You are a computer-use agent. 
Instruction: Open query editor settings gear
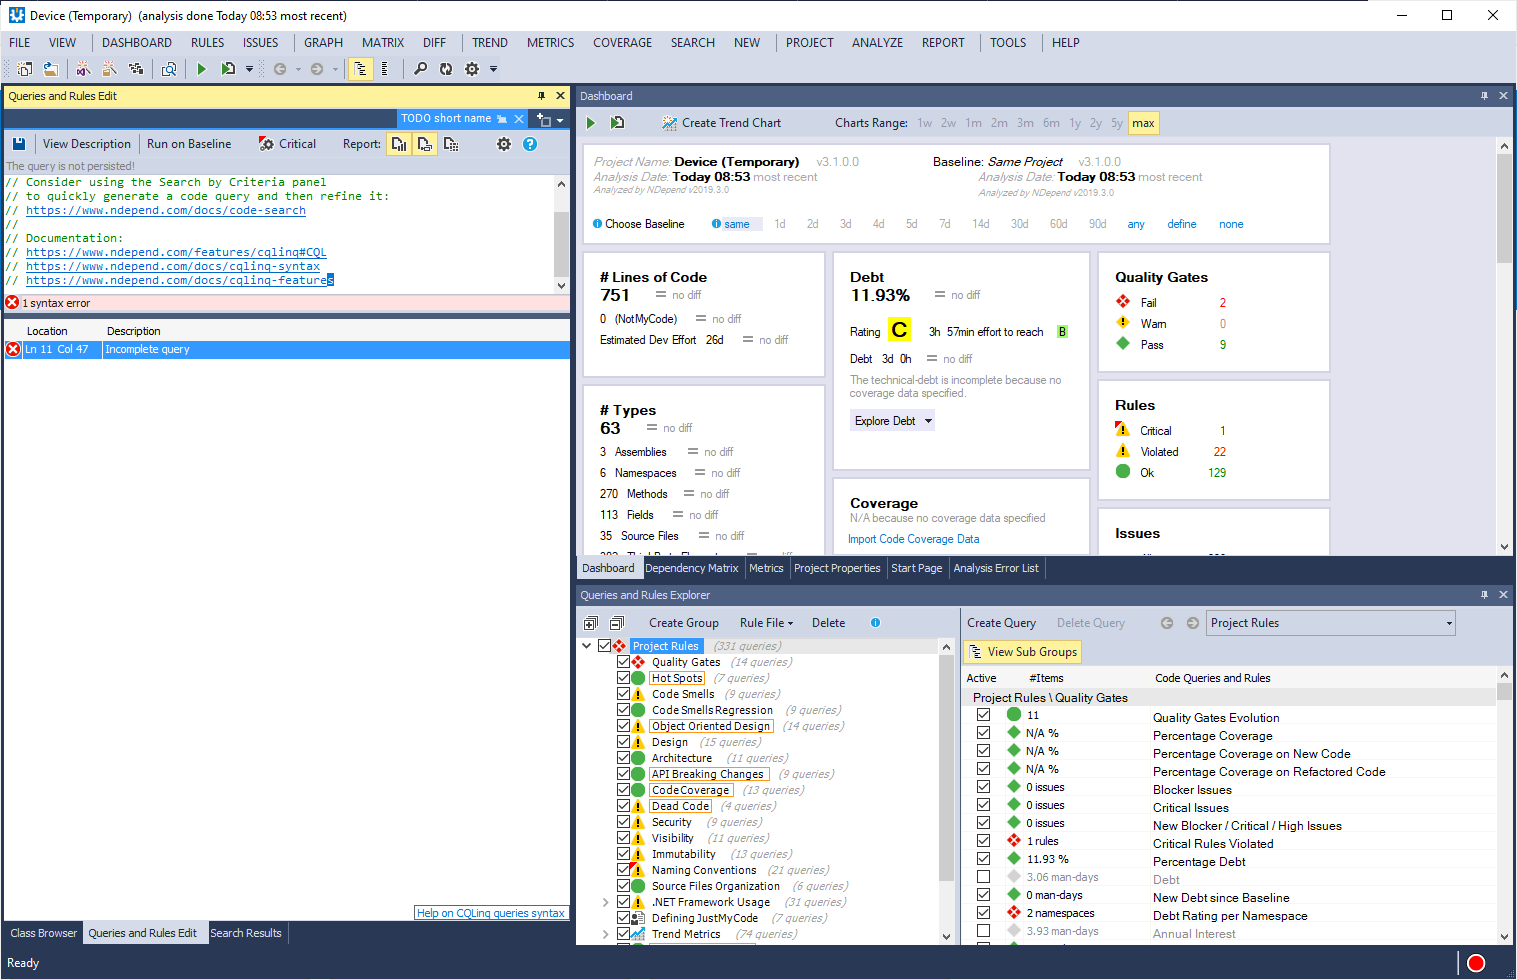(504, 144)
